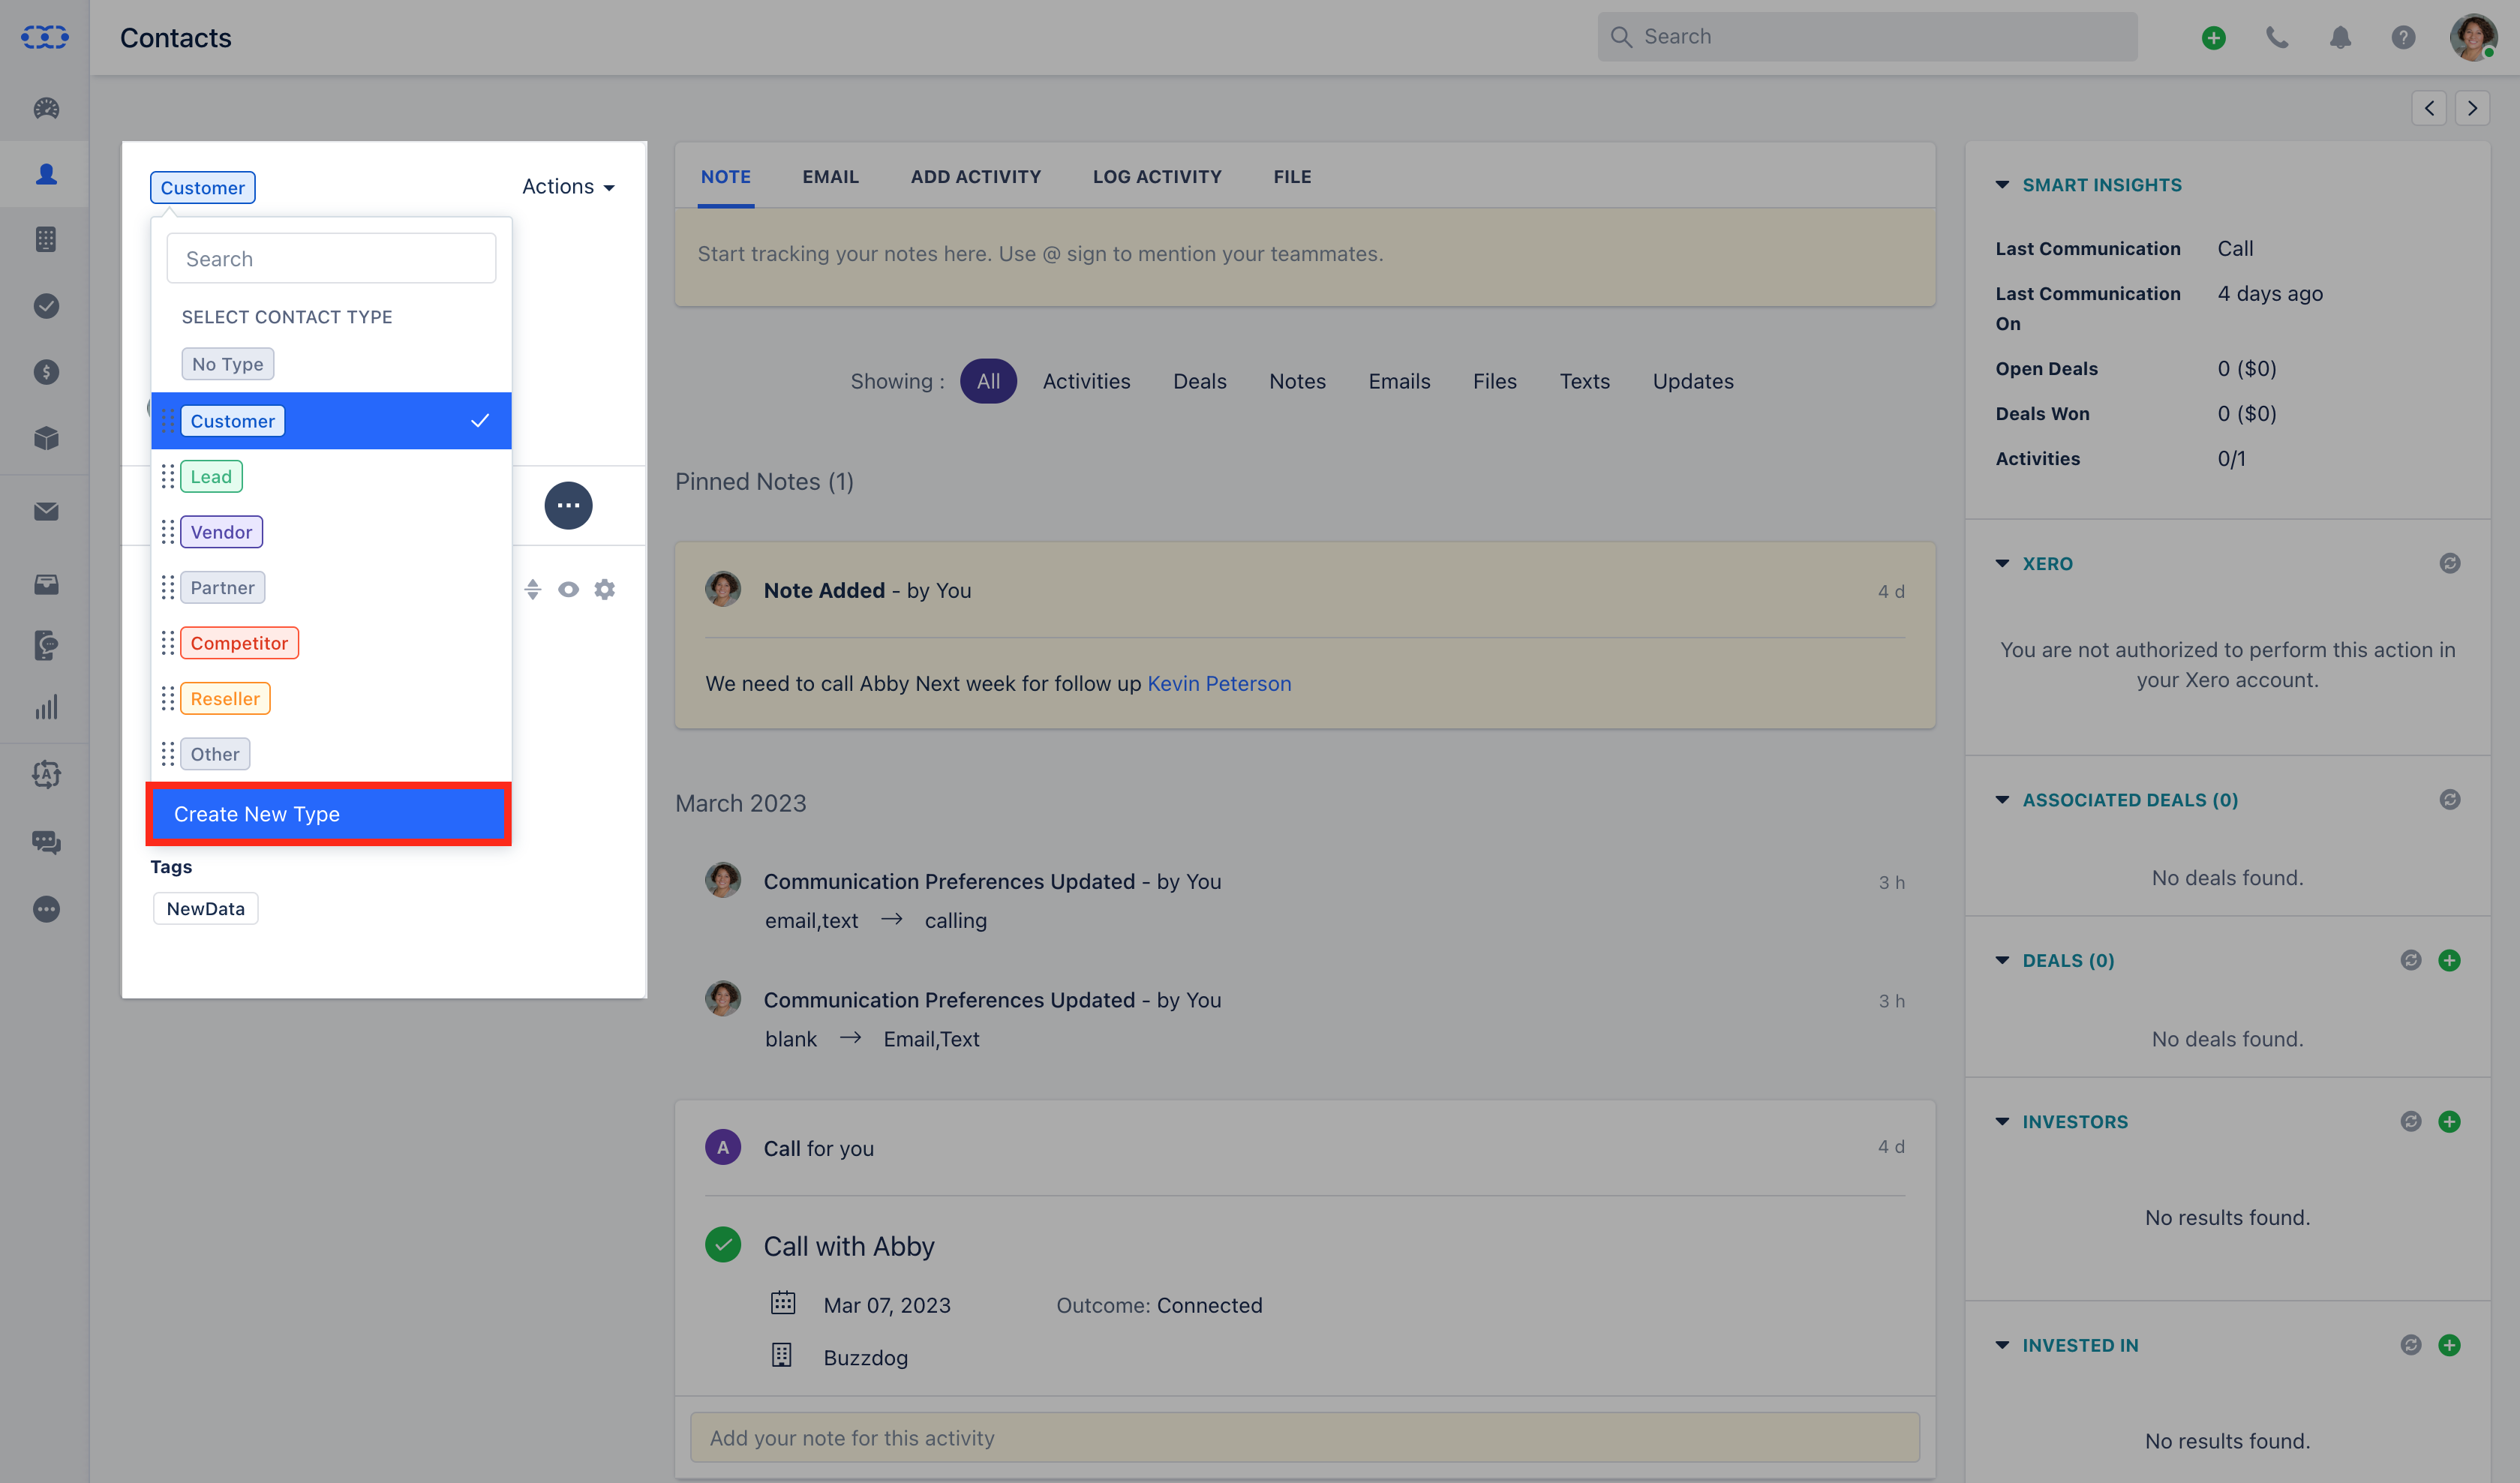Collapse the Invested In section
The image size is (2520, 1483).
click(2002, 1346)
